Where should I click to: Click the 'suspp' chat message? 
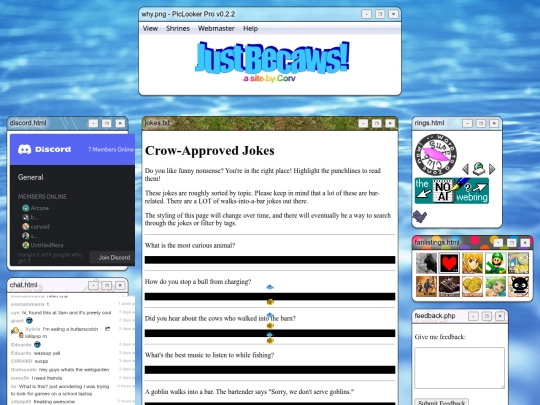(41, 361)
